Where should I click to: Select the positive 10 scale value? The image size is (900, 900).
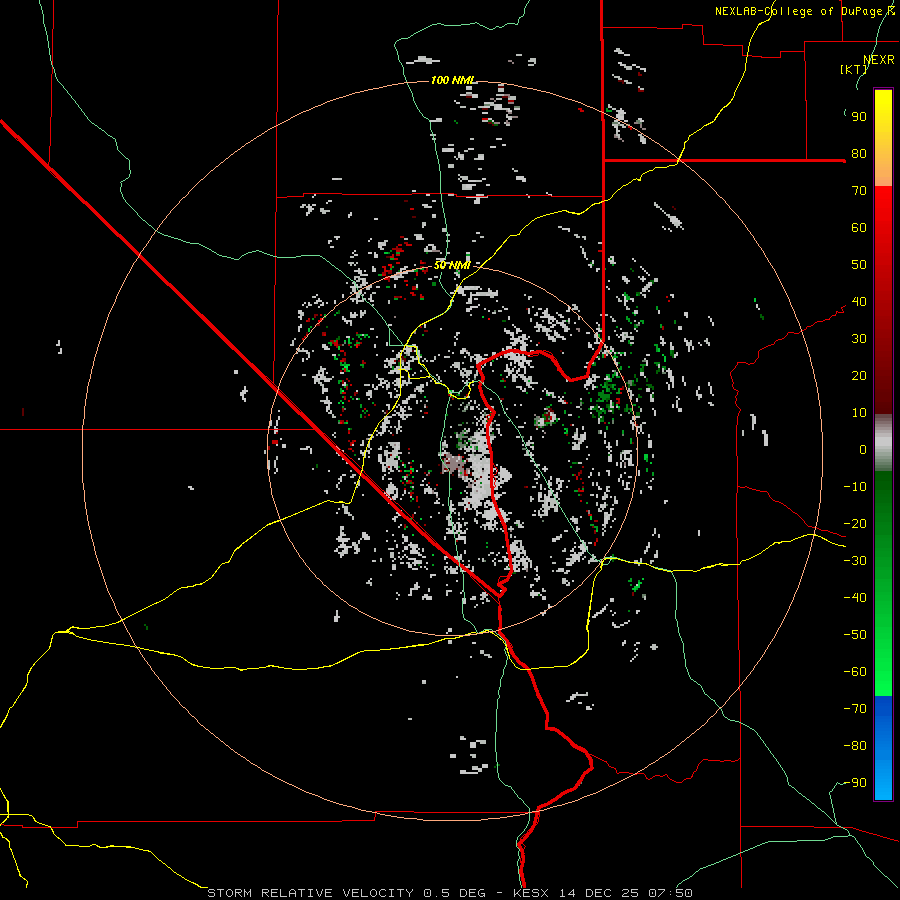point(859,413)
